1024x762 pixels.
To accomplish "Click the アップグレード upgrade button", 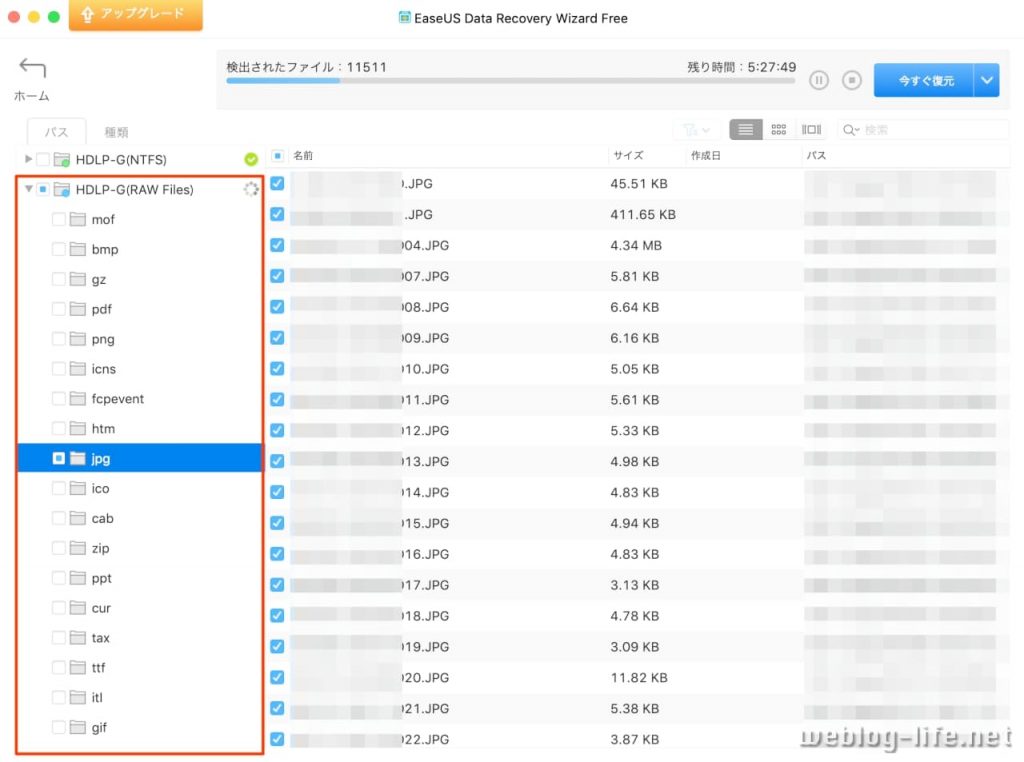I will [x=136, y=14].
